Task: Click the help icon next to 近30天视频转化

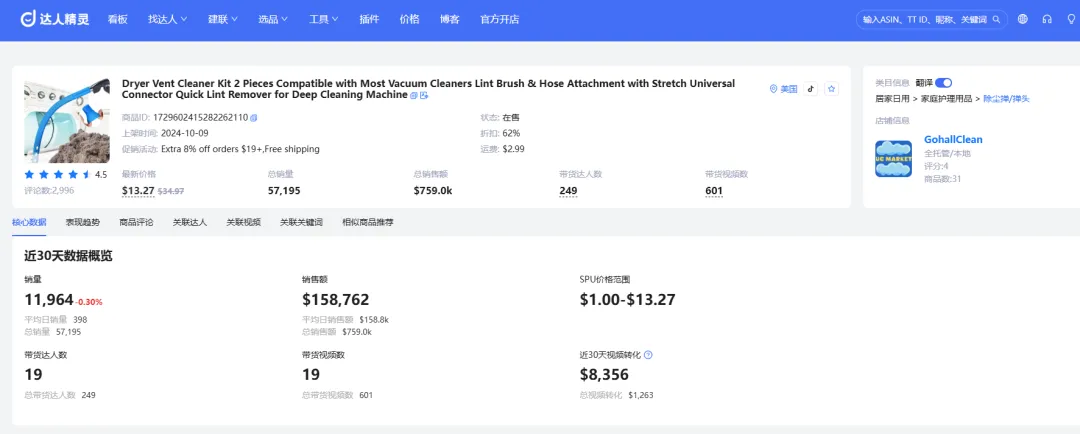Action: [648, 355]
